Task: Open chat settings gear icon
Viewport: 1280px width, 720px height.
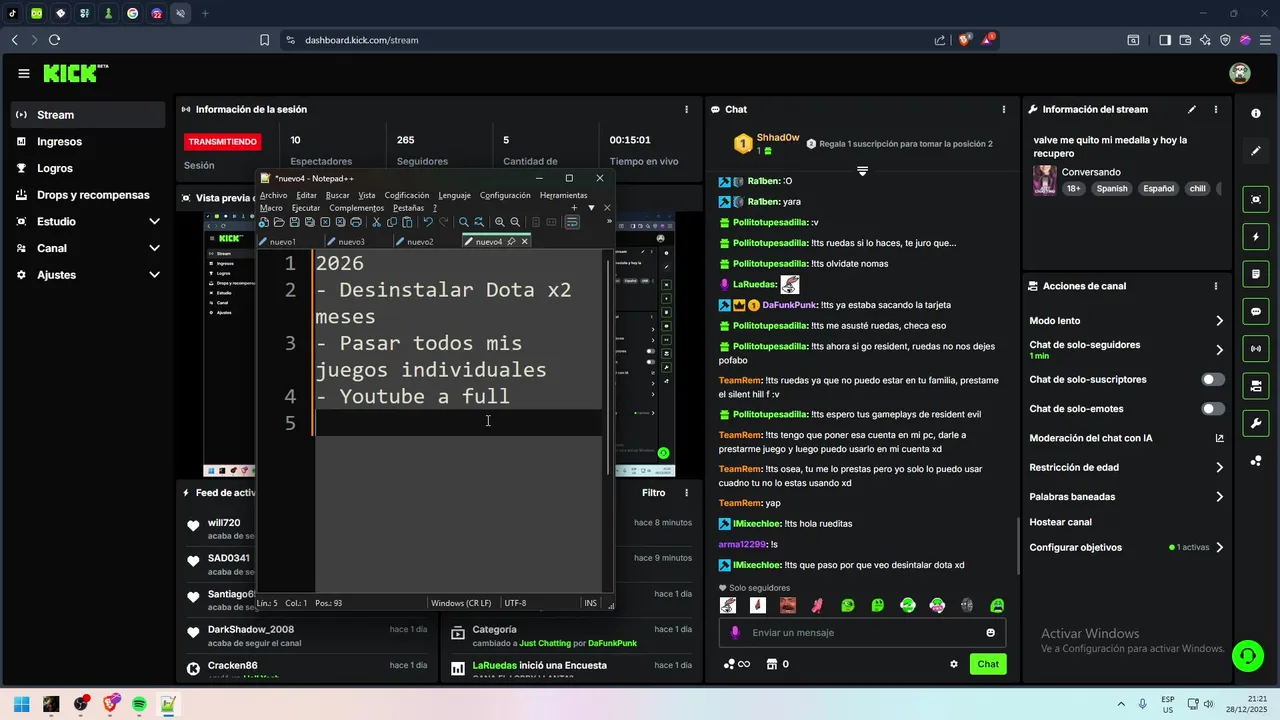Action: pos(954,664)
